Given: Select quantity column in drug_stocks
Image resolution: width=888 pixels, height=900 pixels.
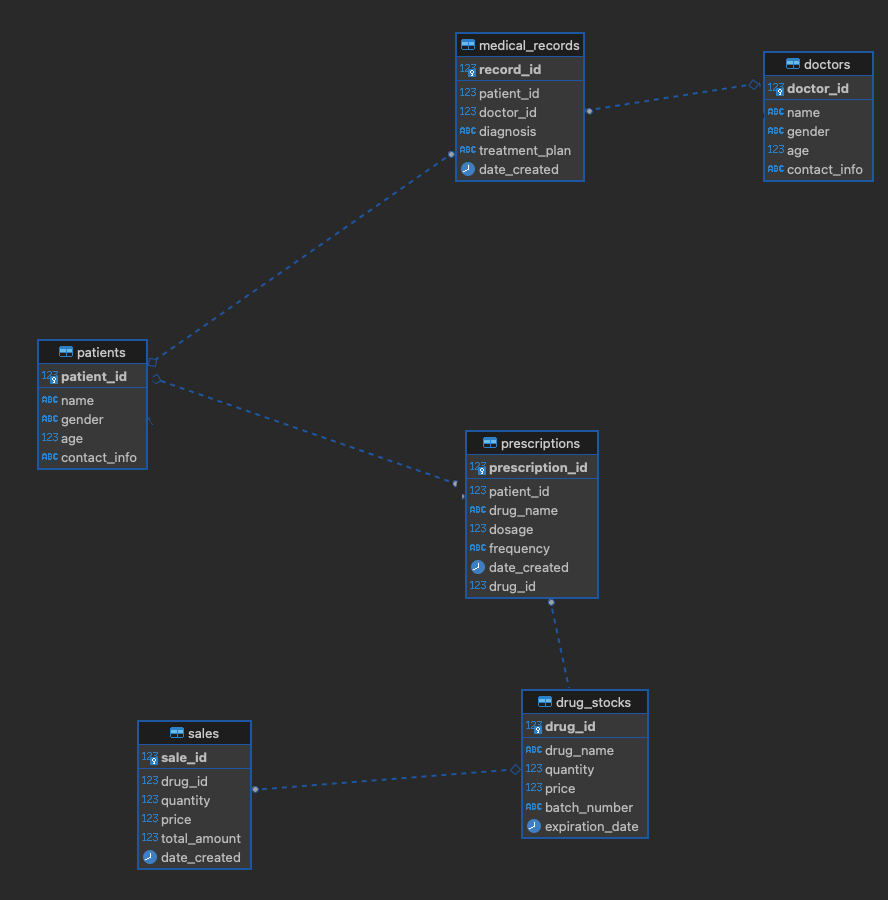Looking at the screenshot, I should (x=585, y=769).
